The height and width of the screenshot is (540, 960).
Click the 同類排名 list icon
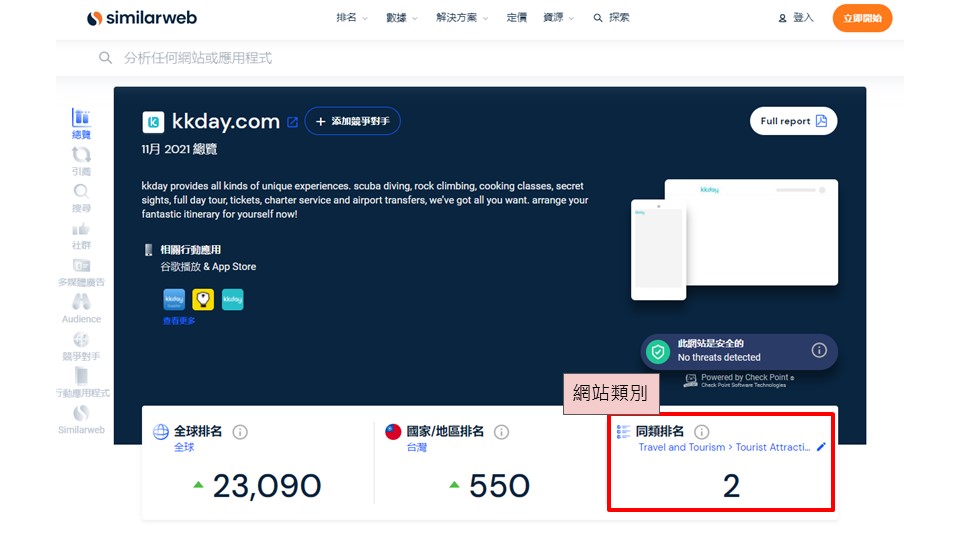(x=623, y=432)
